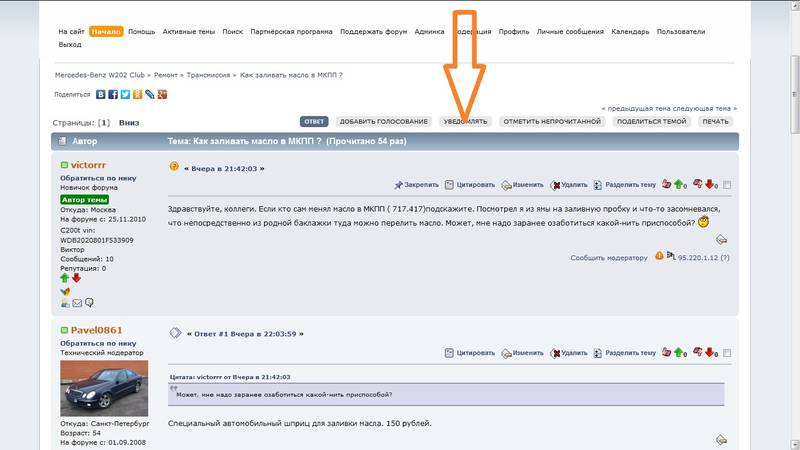
Task: Tick the checkbox on victorrr's post
Action: point(727,185)
